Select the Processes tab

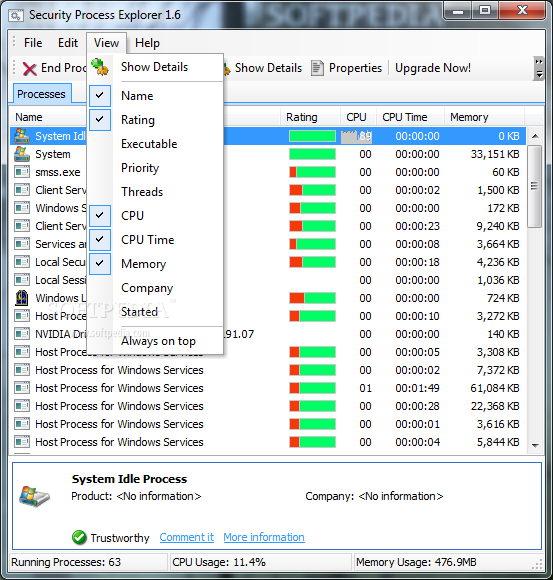pyautogui.click(x=41, y=94)
